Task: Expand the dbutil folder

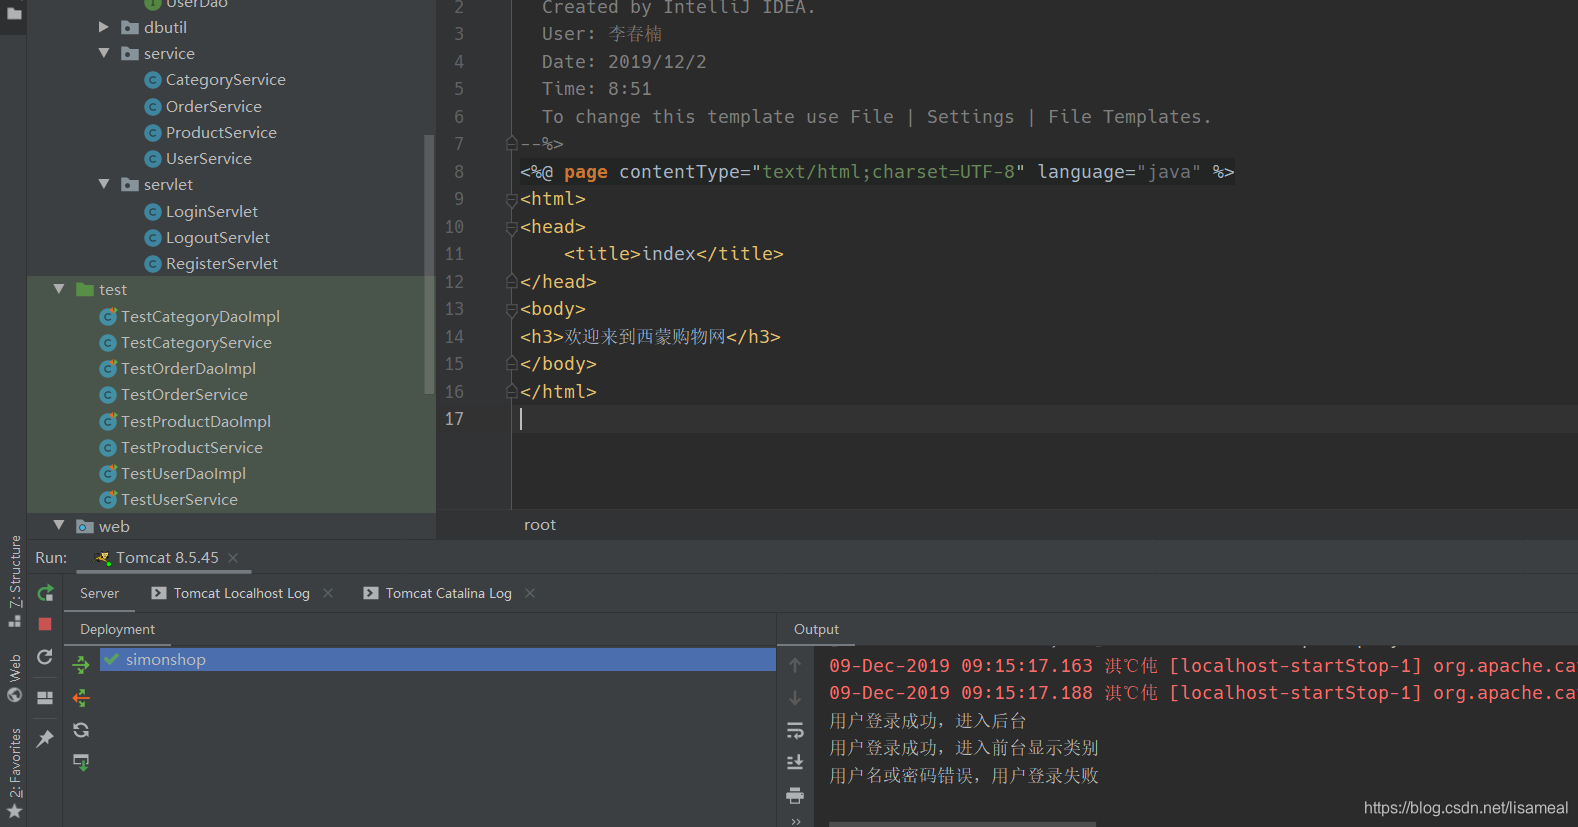Action: tap(103, 27)
